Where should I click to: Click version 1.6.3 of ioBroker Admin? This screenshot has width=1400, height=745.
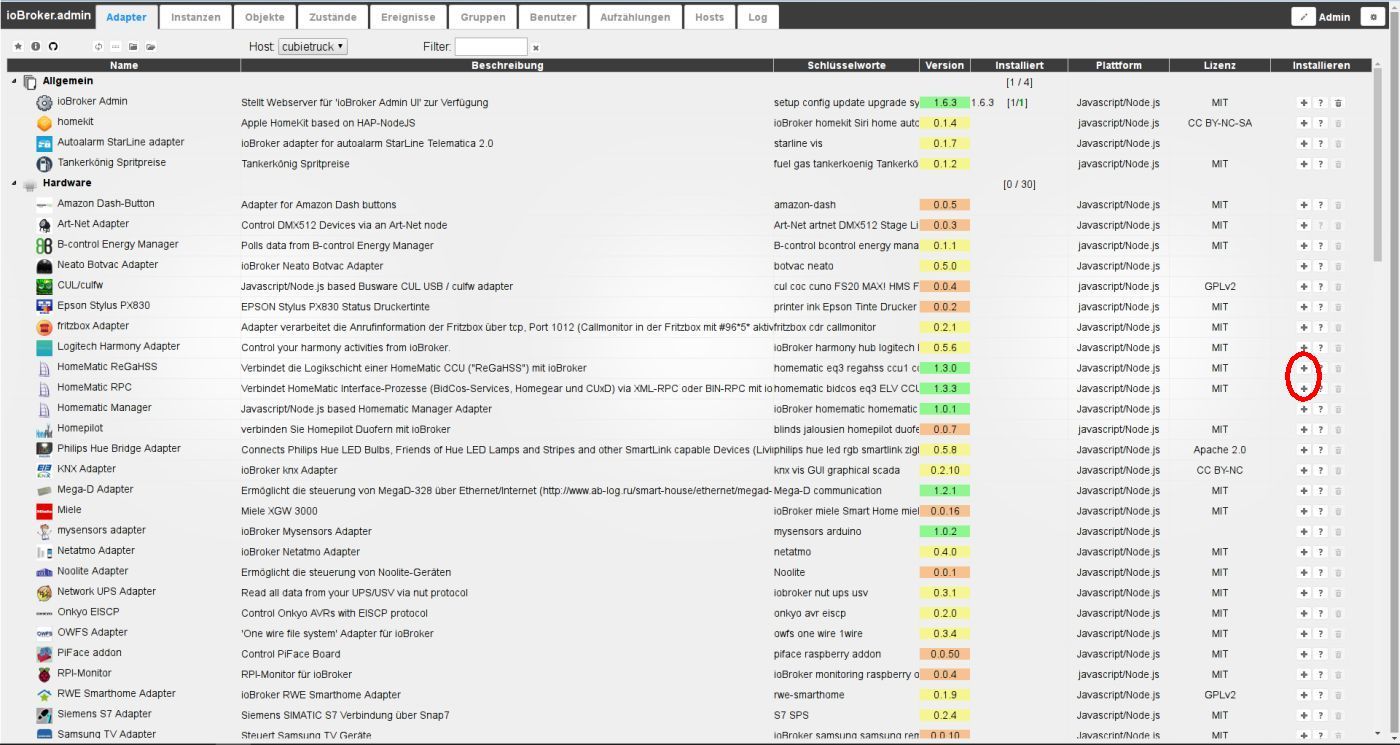[945, 103]
